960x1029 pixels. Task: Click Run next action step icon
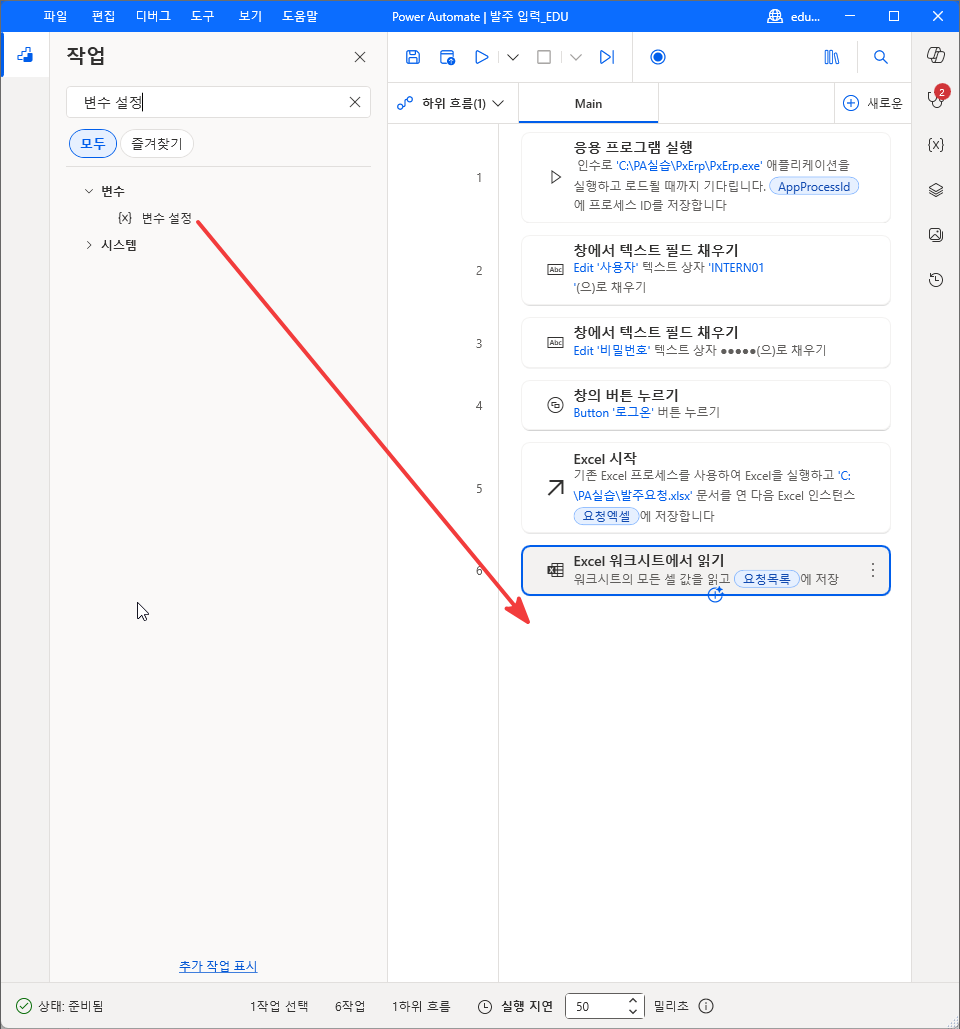[607, 57]
